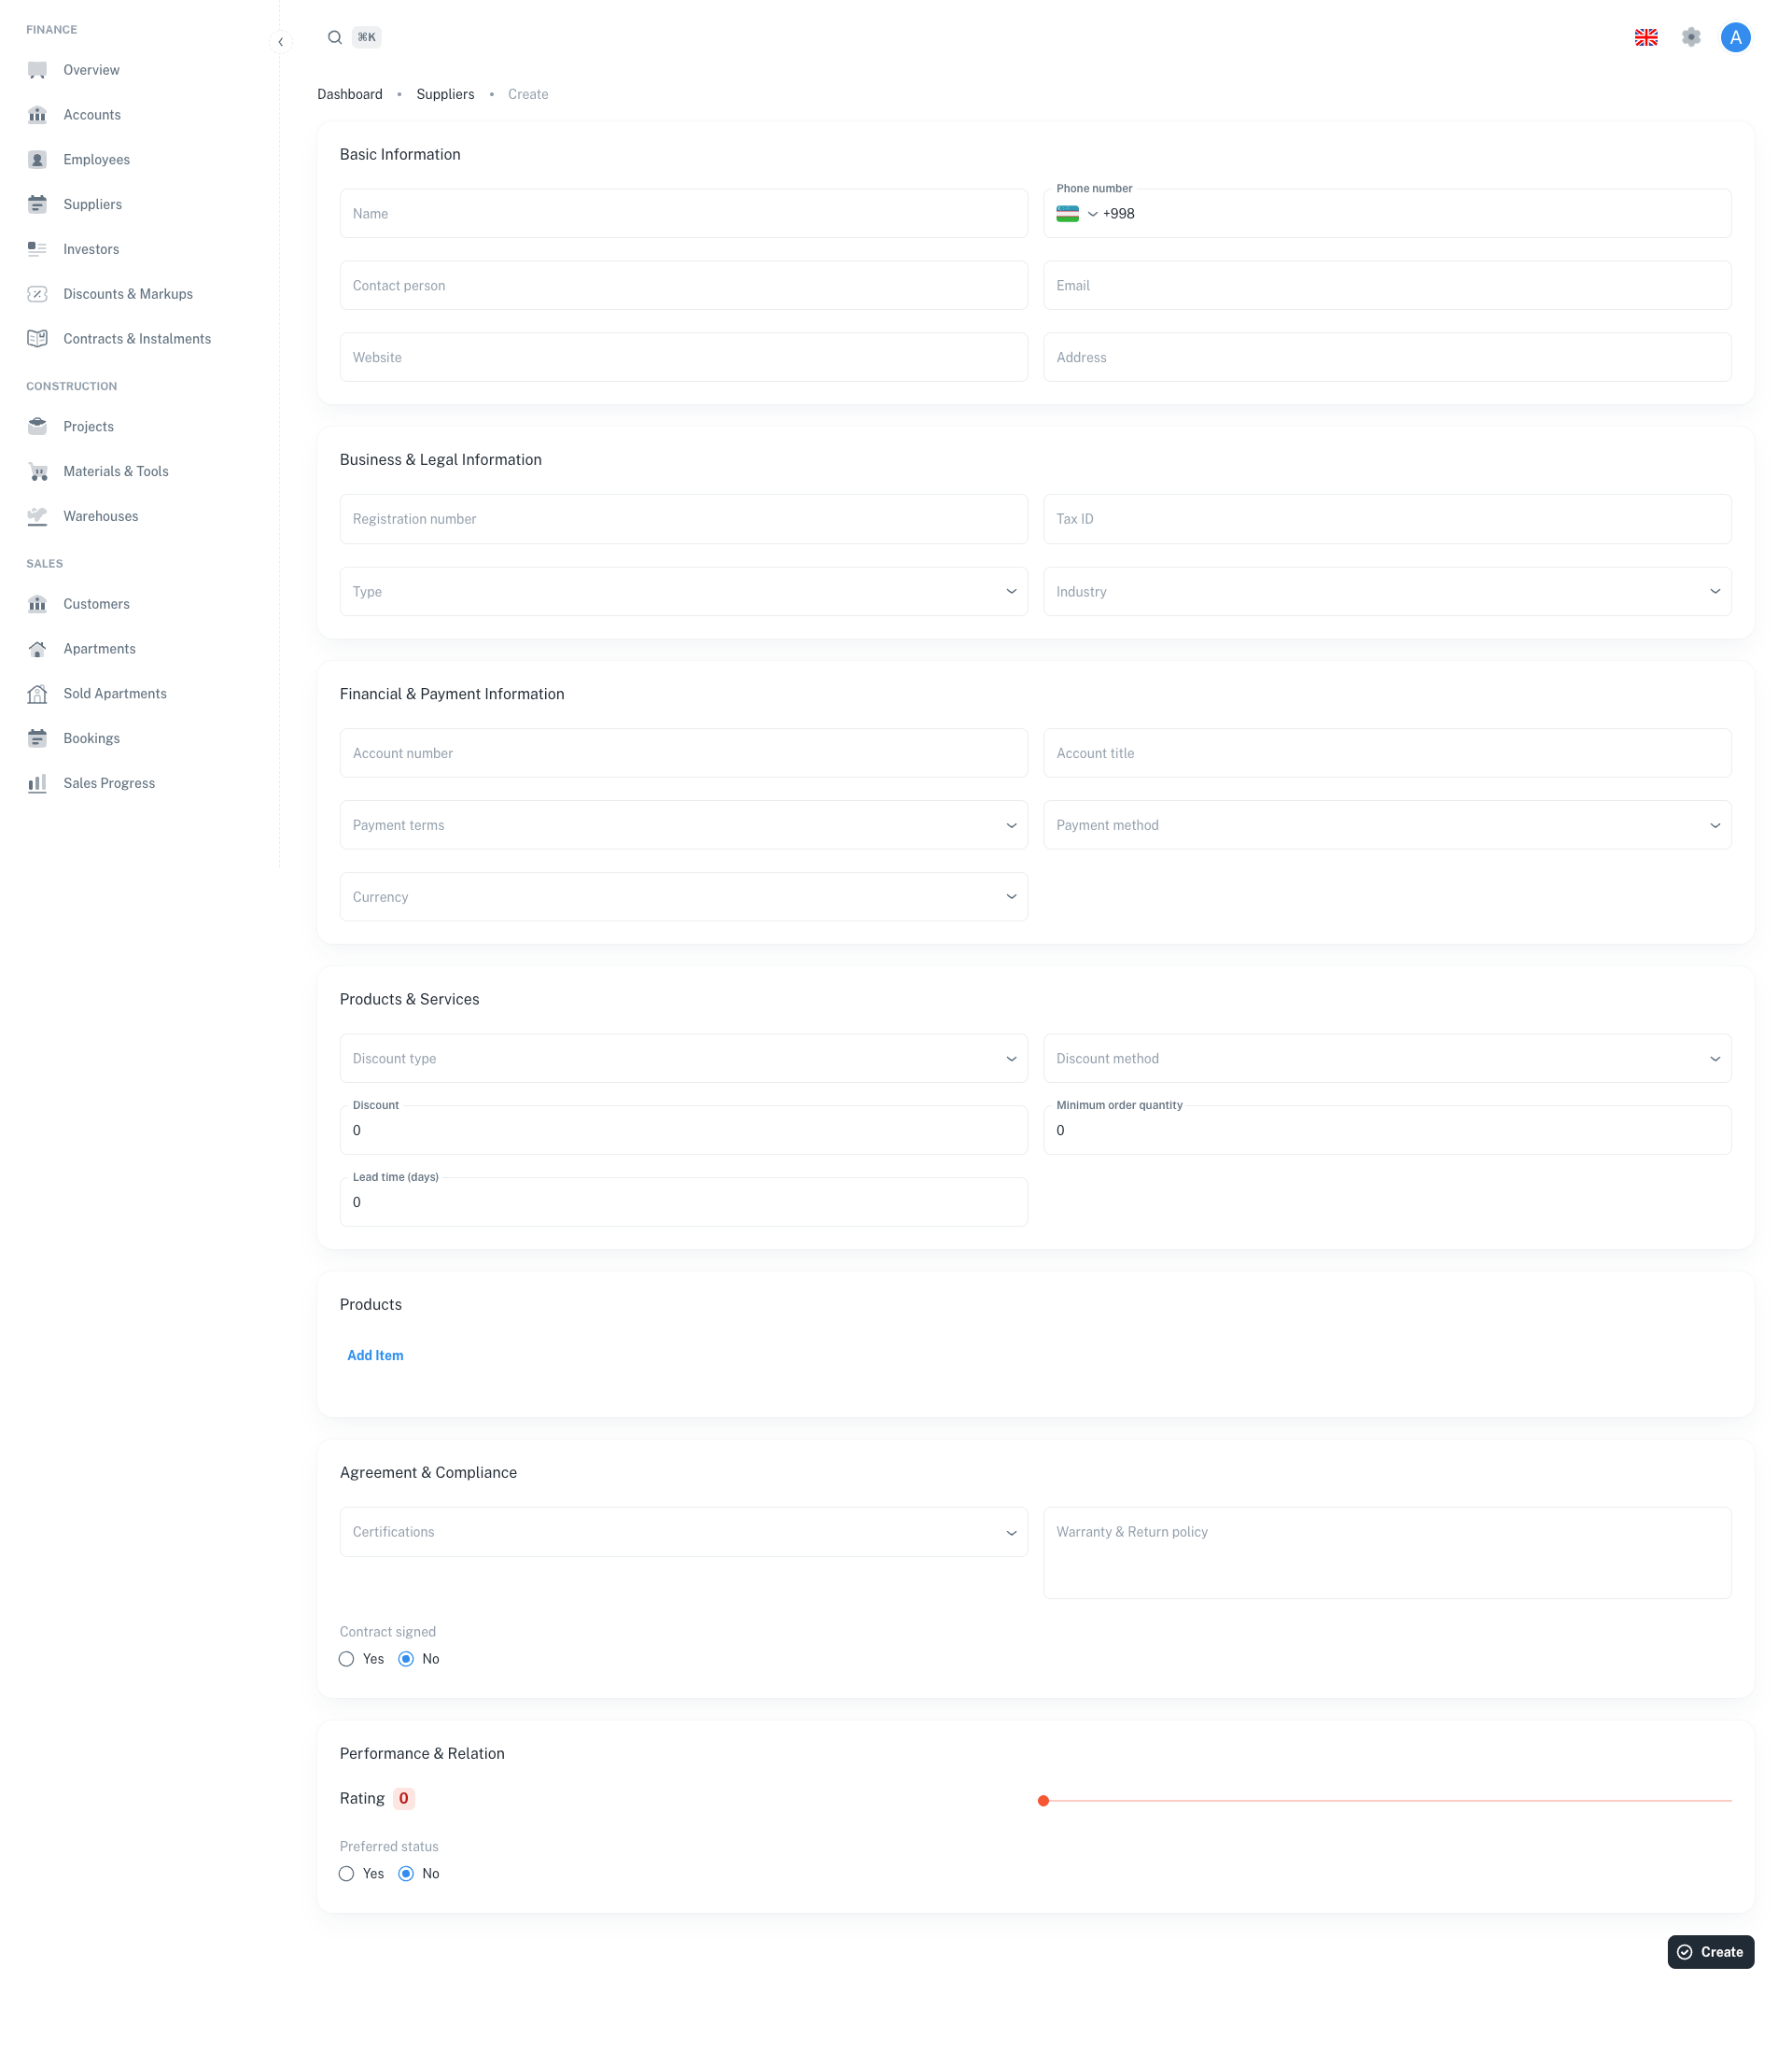1792x2051 pixels.
Task: Select Yes for Preferred status
Action: tap(347, 1874)
